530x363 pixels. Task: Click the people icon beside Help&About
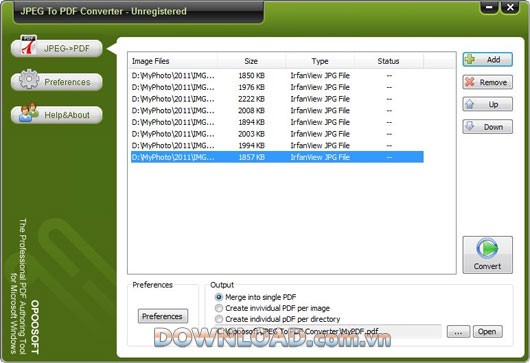(x=29, y=112)
